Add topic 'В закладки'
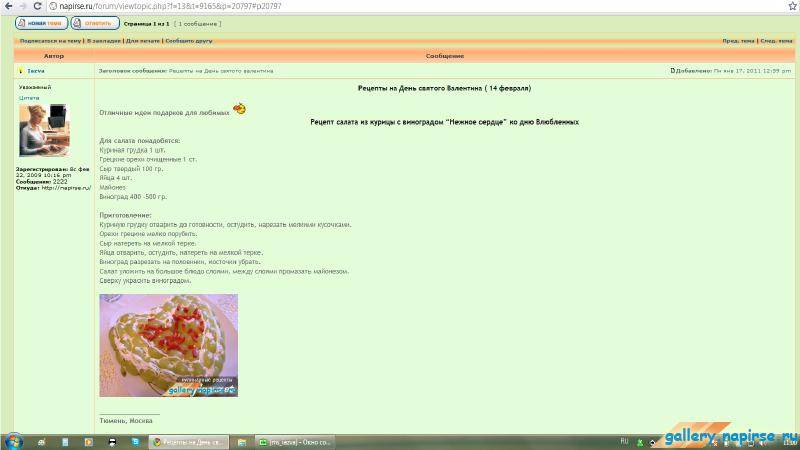Image resolution: width=800 pixels, height=450 pixels. tap(104, 41)
